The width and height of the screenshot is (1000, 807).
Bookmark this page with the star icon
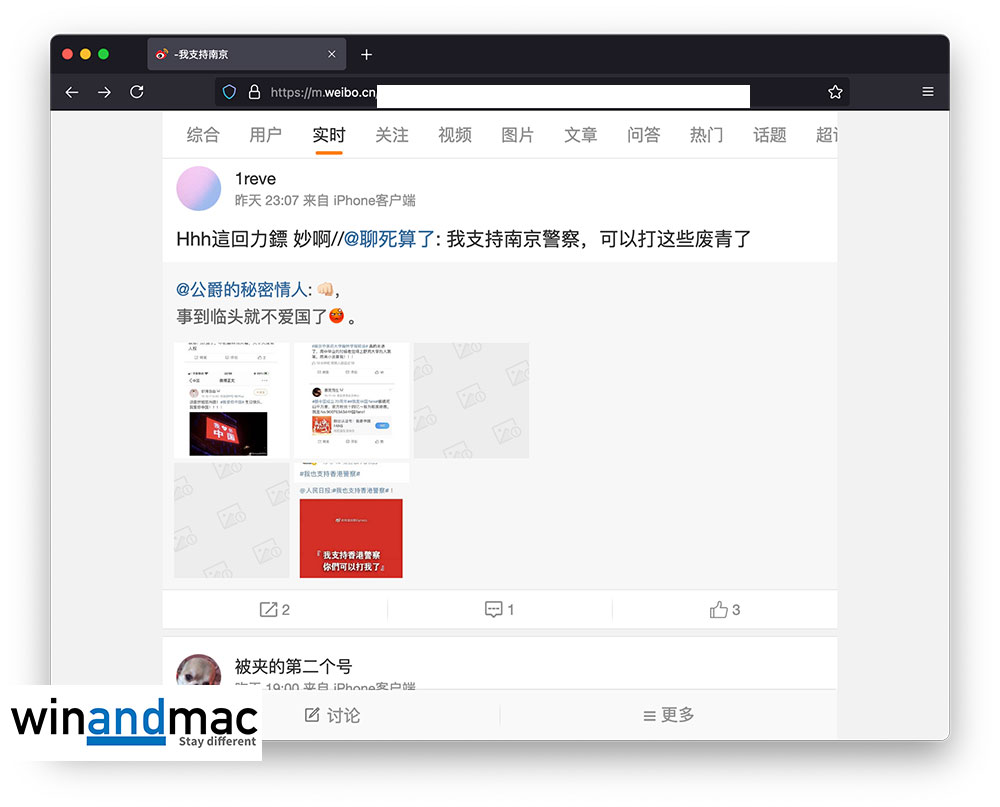835,92
